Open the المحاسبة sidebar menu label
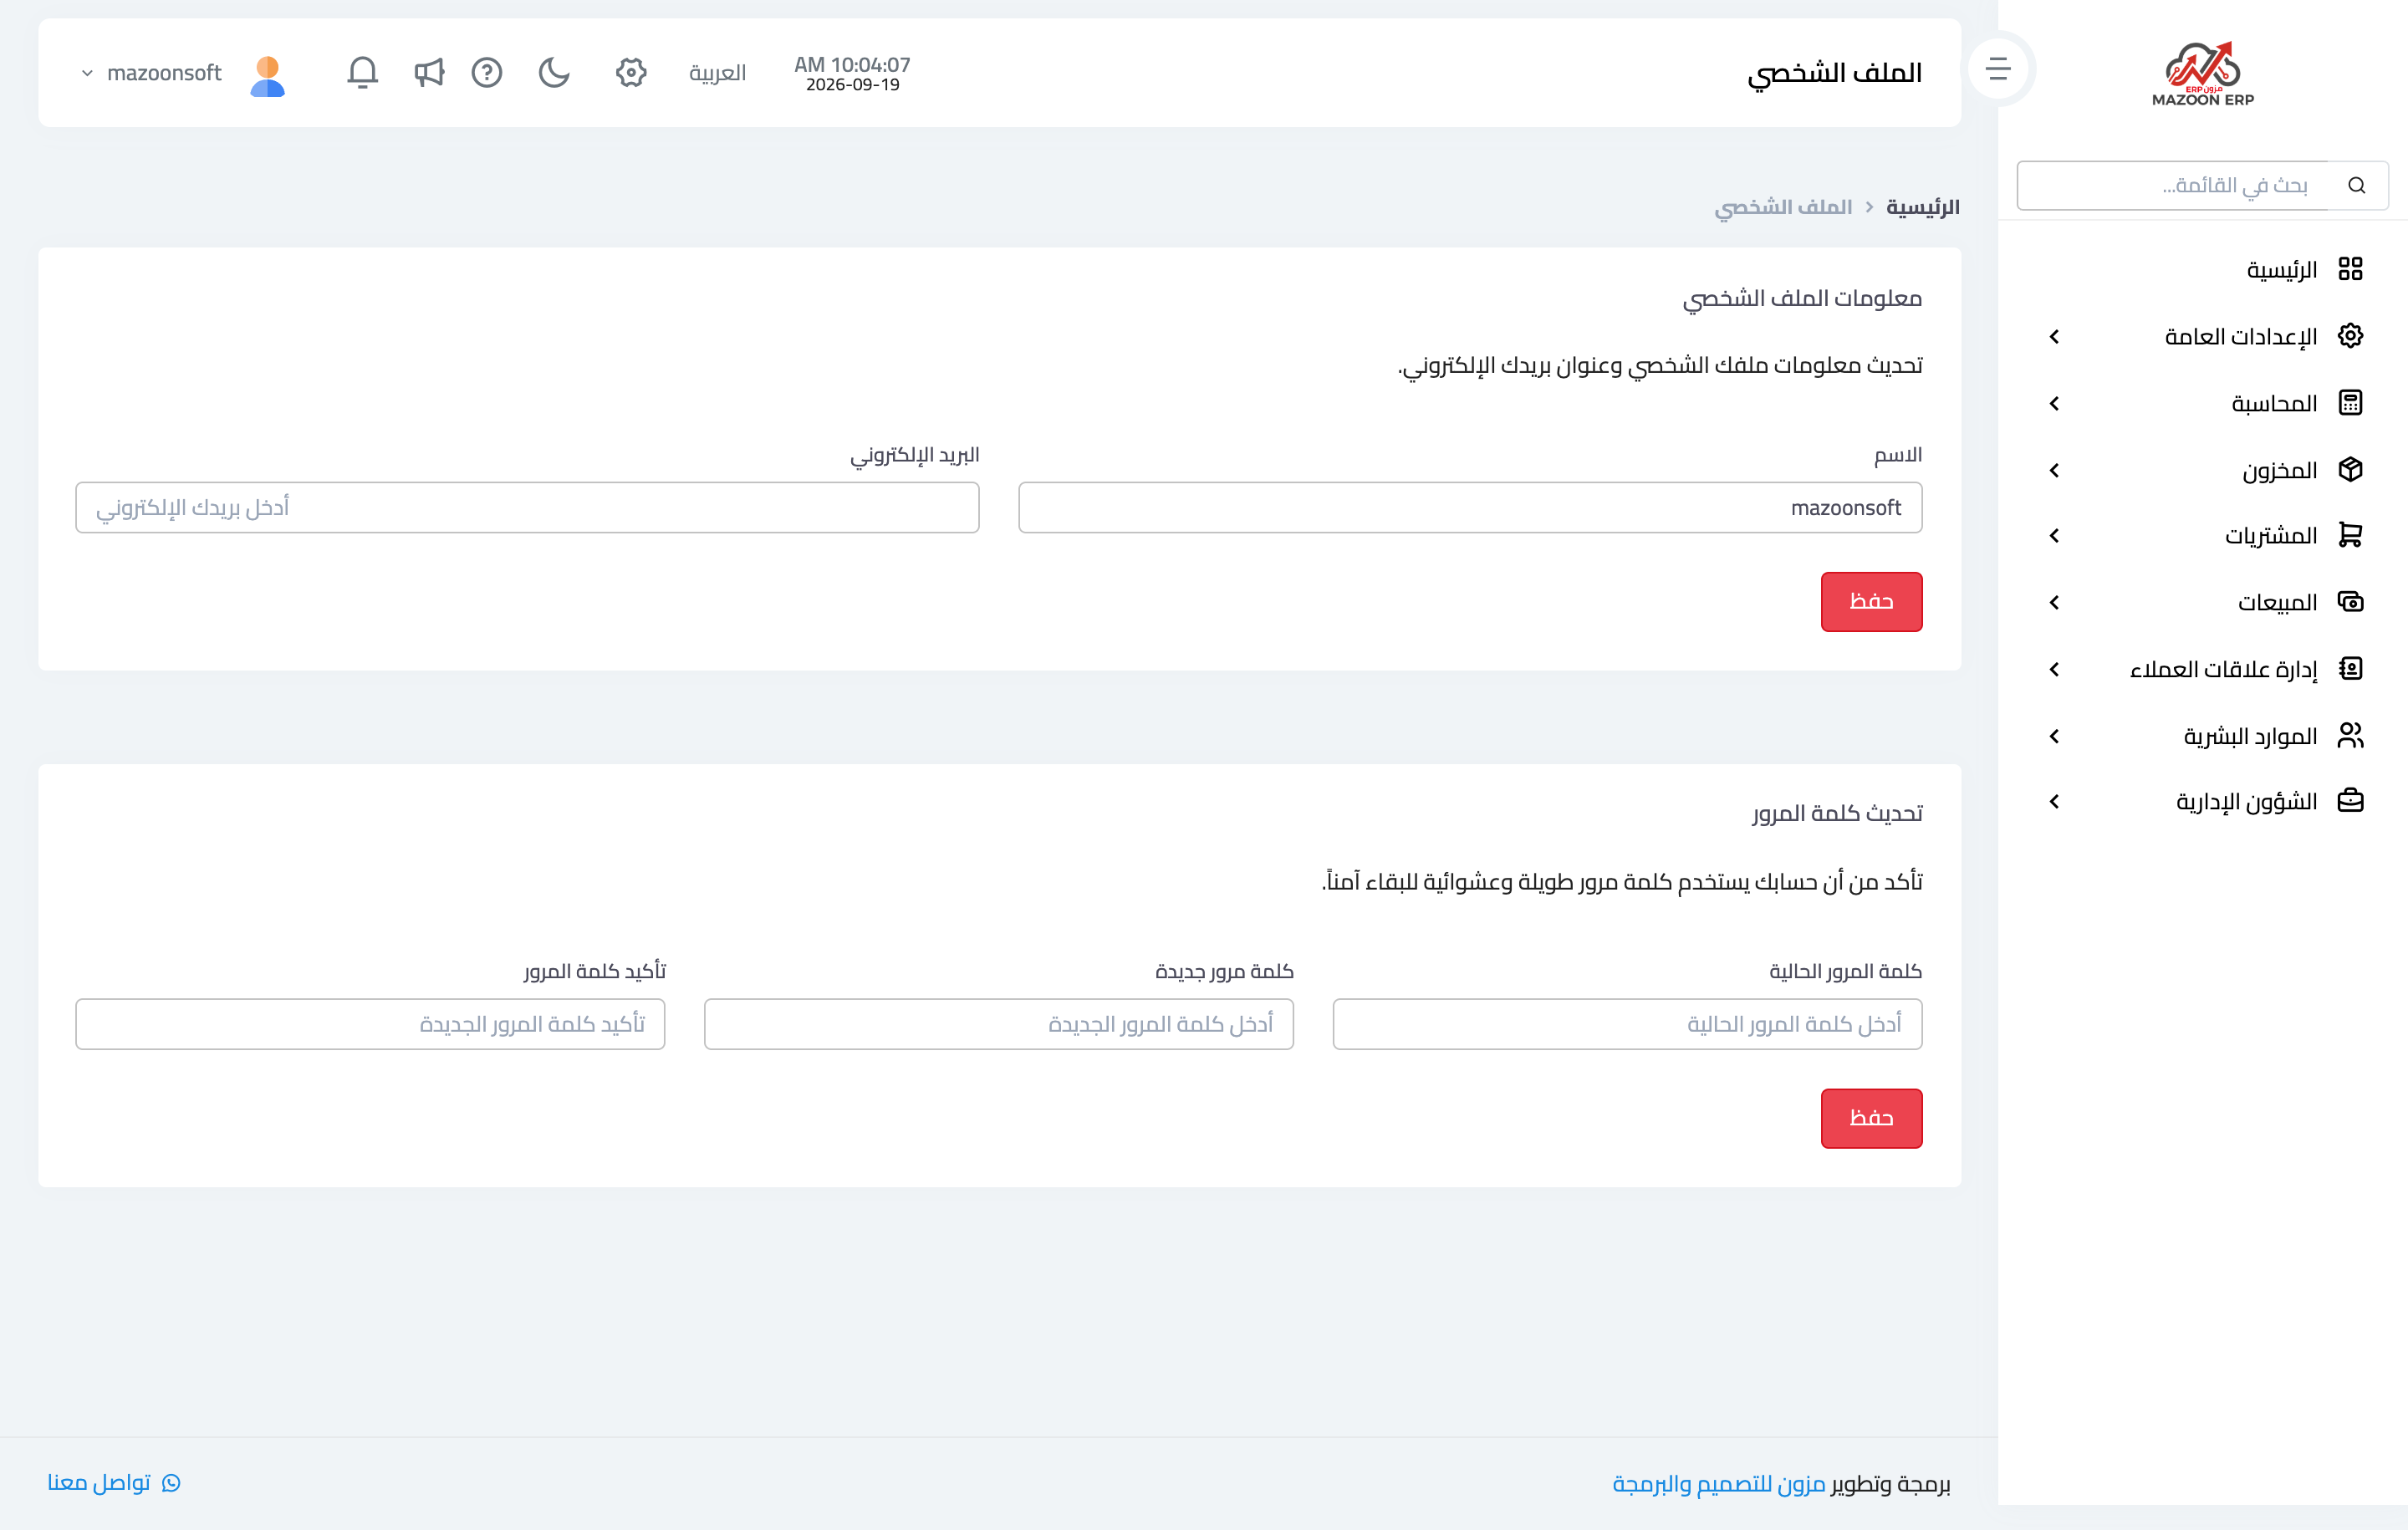Image resolution: width=2408 pixels, height=1530 pixels. click(x=2274, y=403)
